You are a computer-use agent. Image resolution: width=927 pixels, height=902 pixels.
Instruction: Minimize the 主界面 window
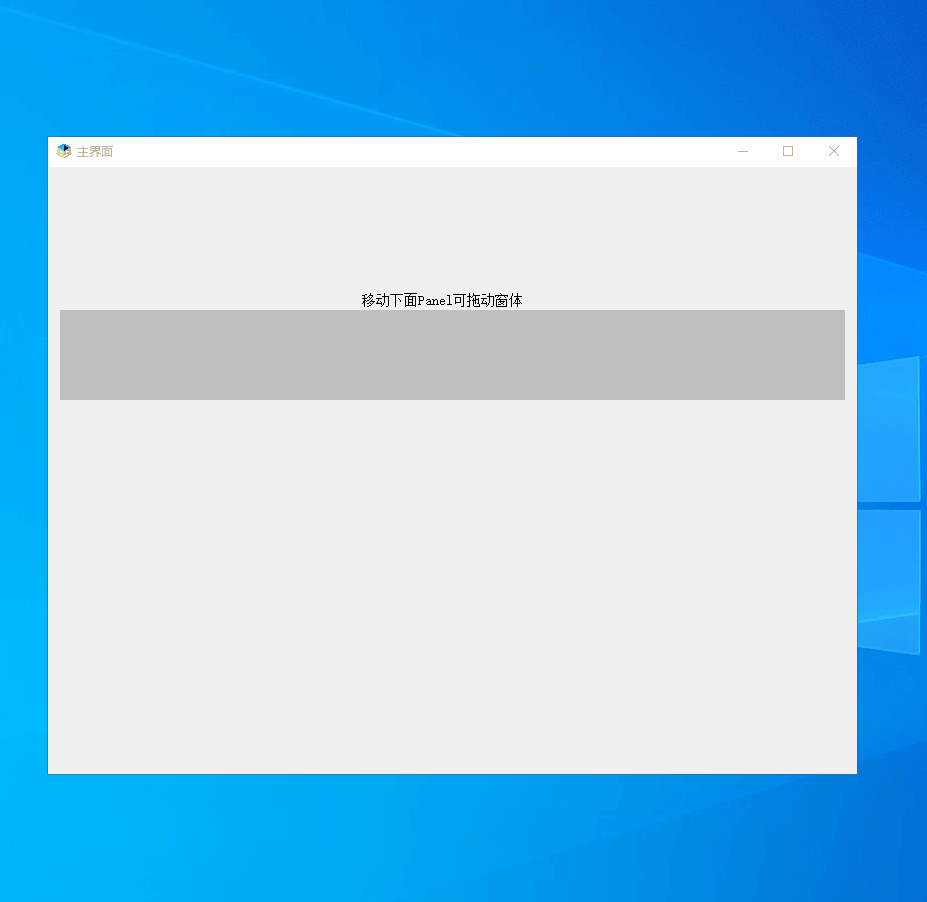(x=743, y=151)
